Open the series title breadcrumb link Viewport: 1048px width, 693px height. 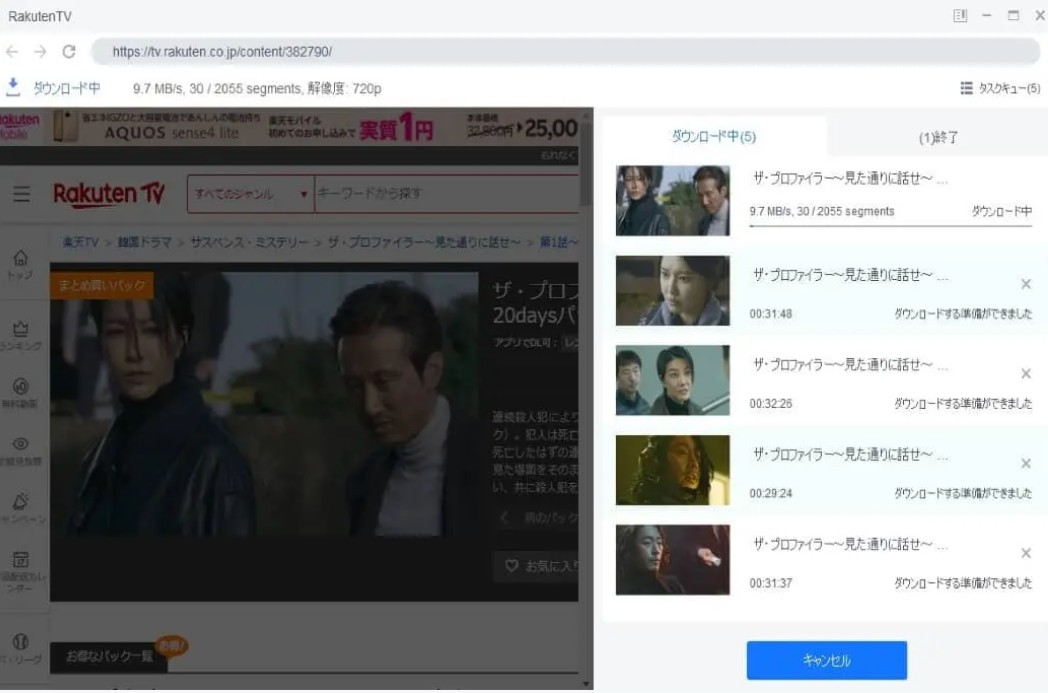point(424,242)
